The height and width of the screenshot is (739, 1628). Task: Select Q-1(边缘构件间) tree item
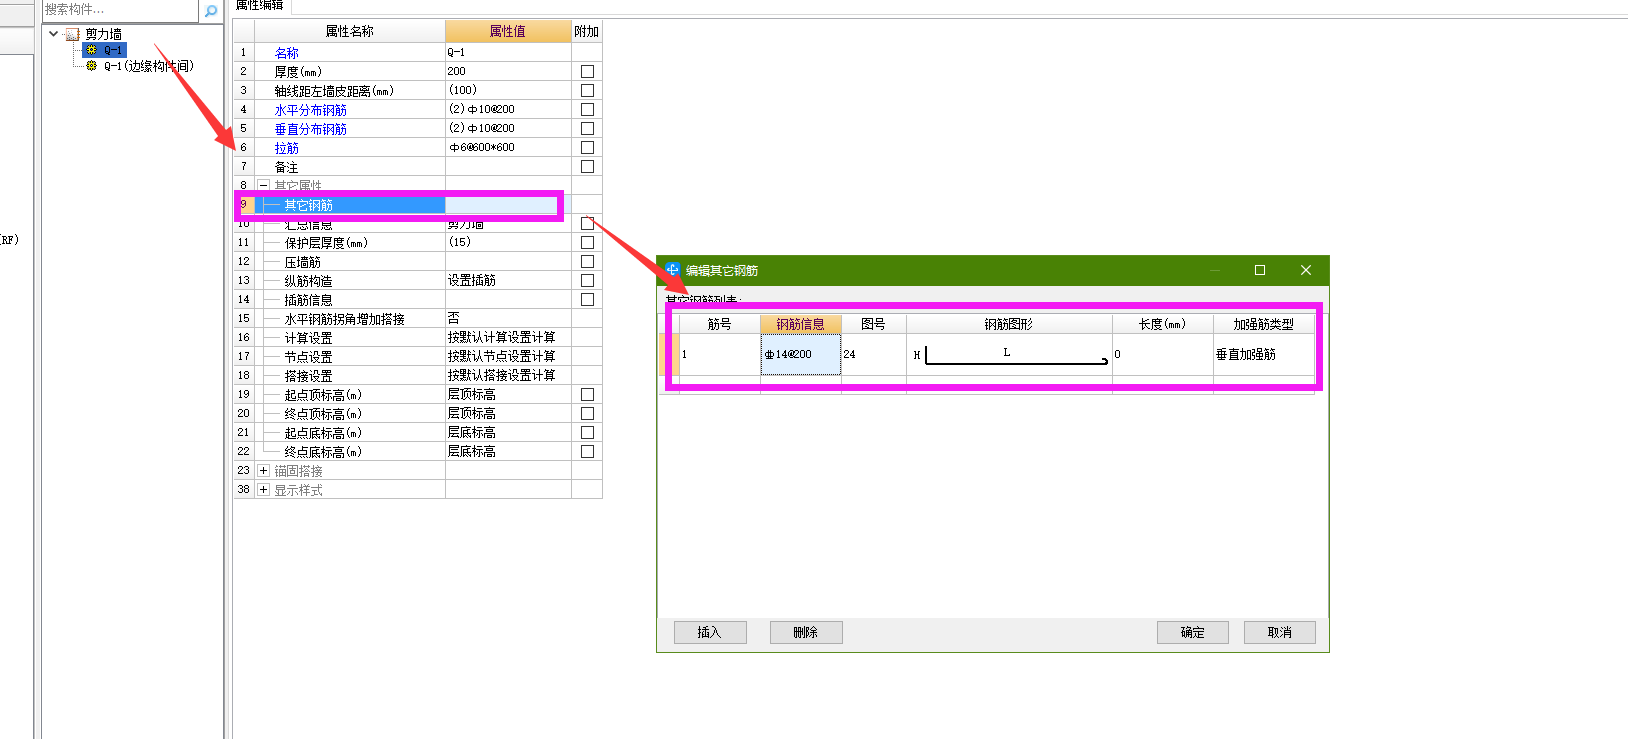tap(149, 66)
